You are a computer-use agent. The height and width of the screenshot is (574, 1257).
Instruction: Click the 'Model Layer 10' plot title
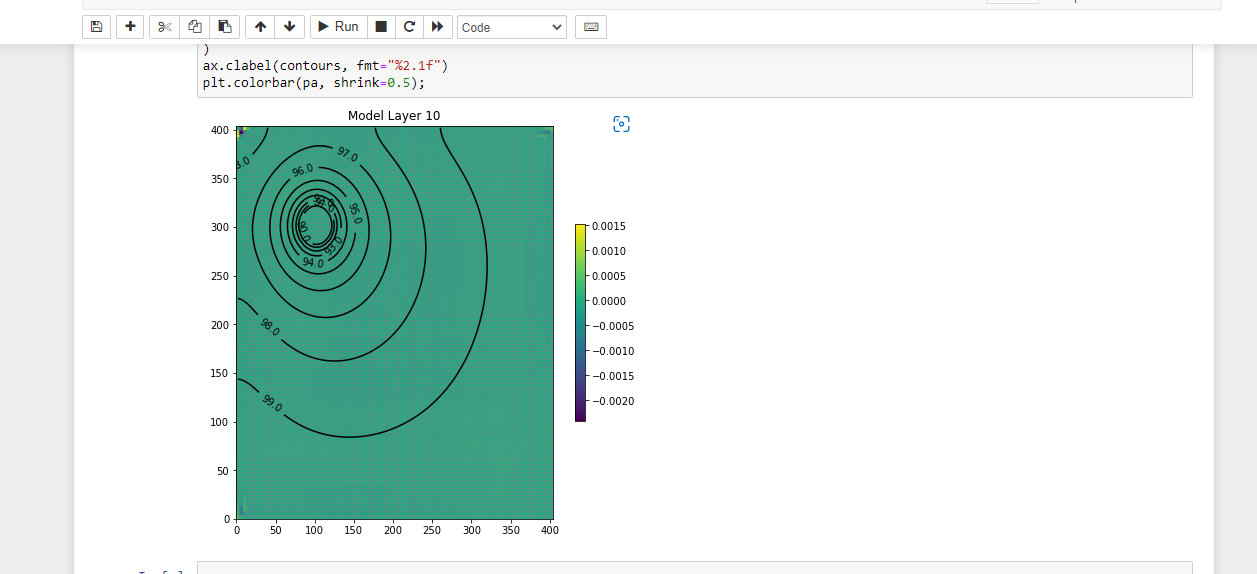[394, 116]
